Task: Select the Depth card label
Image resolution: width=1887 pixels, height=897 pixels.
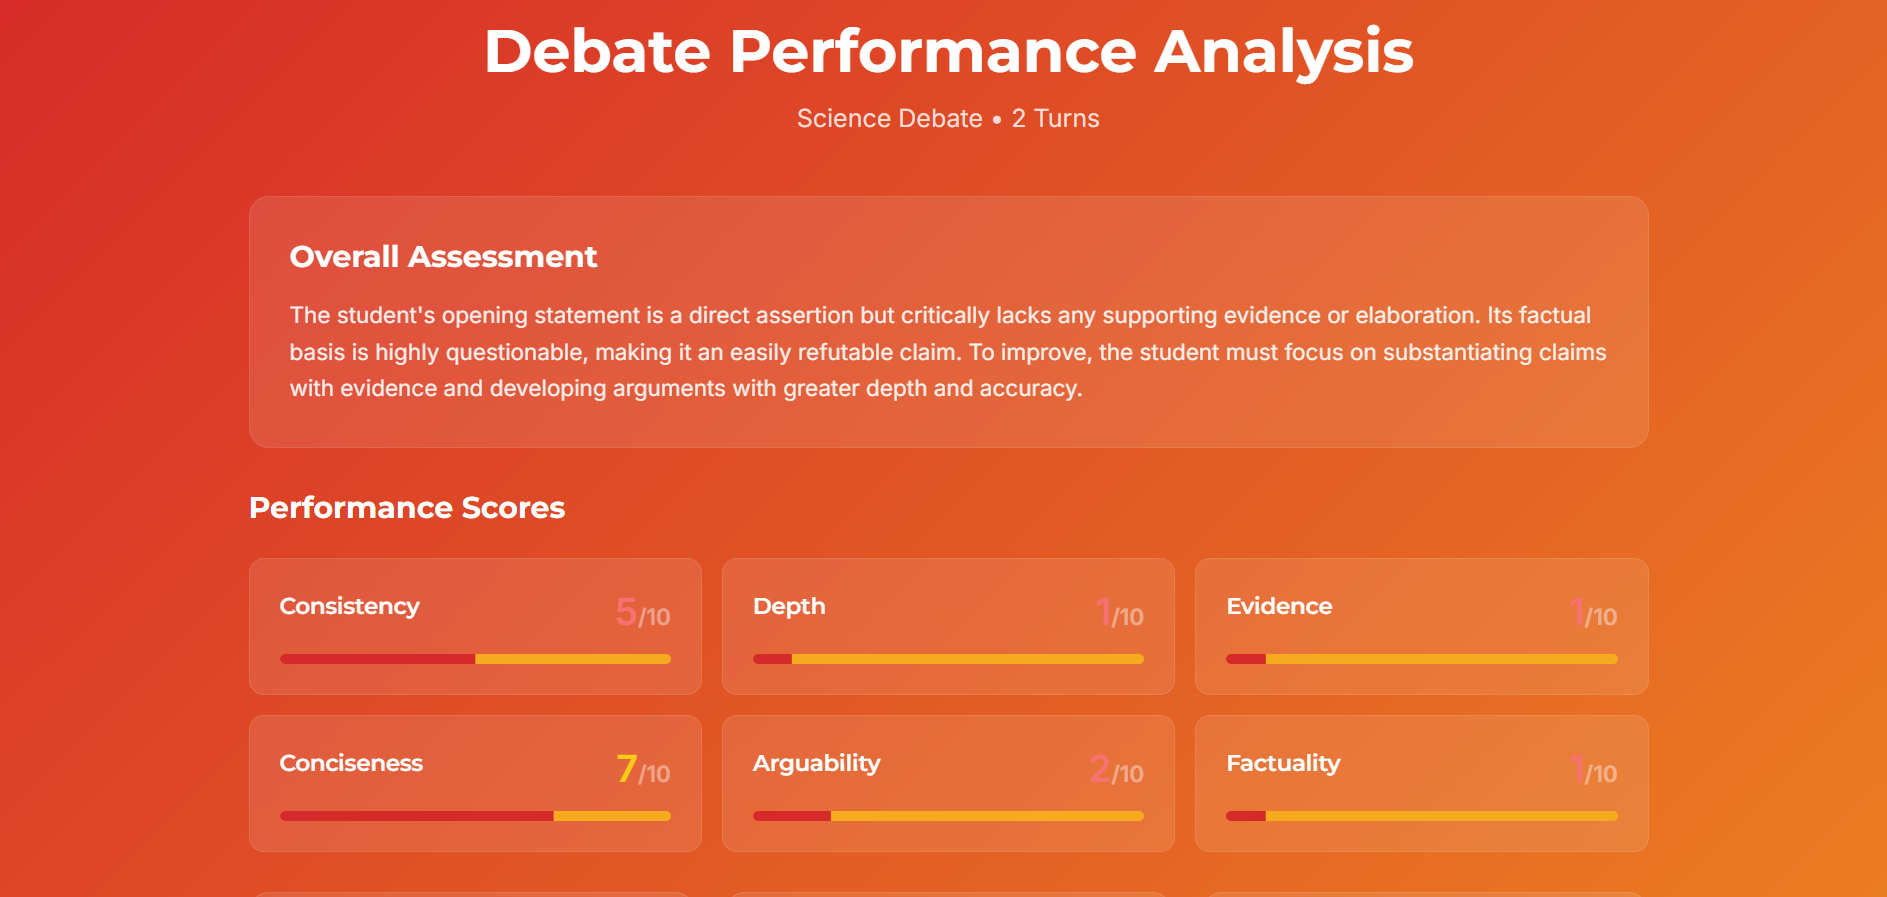Action: pyautogui.click(x=789, y=606)
